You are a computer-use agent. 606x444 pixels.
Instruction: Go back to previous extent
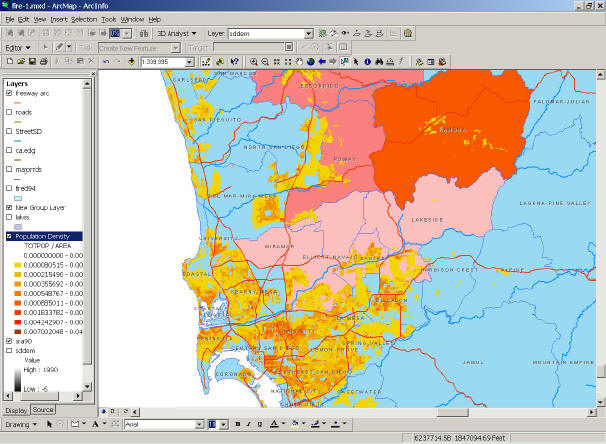click(x=322, y=62)
